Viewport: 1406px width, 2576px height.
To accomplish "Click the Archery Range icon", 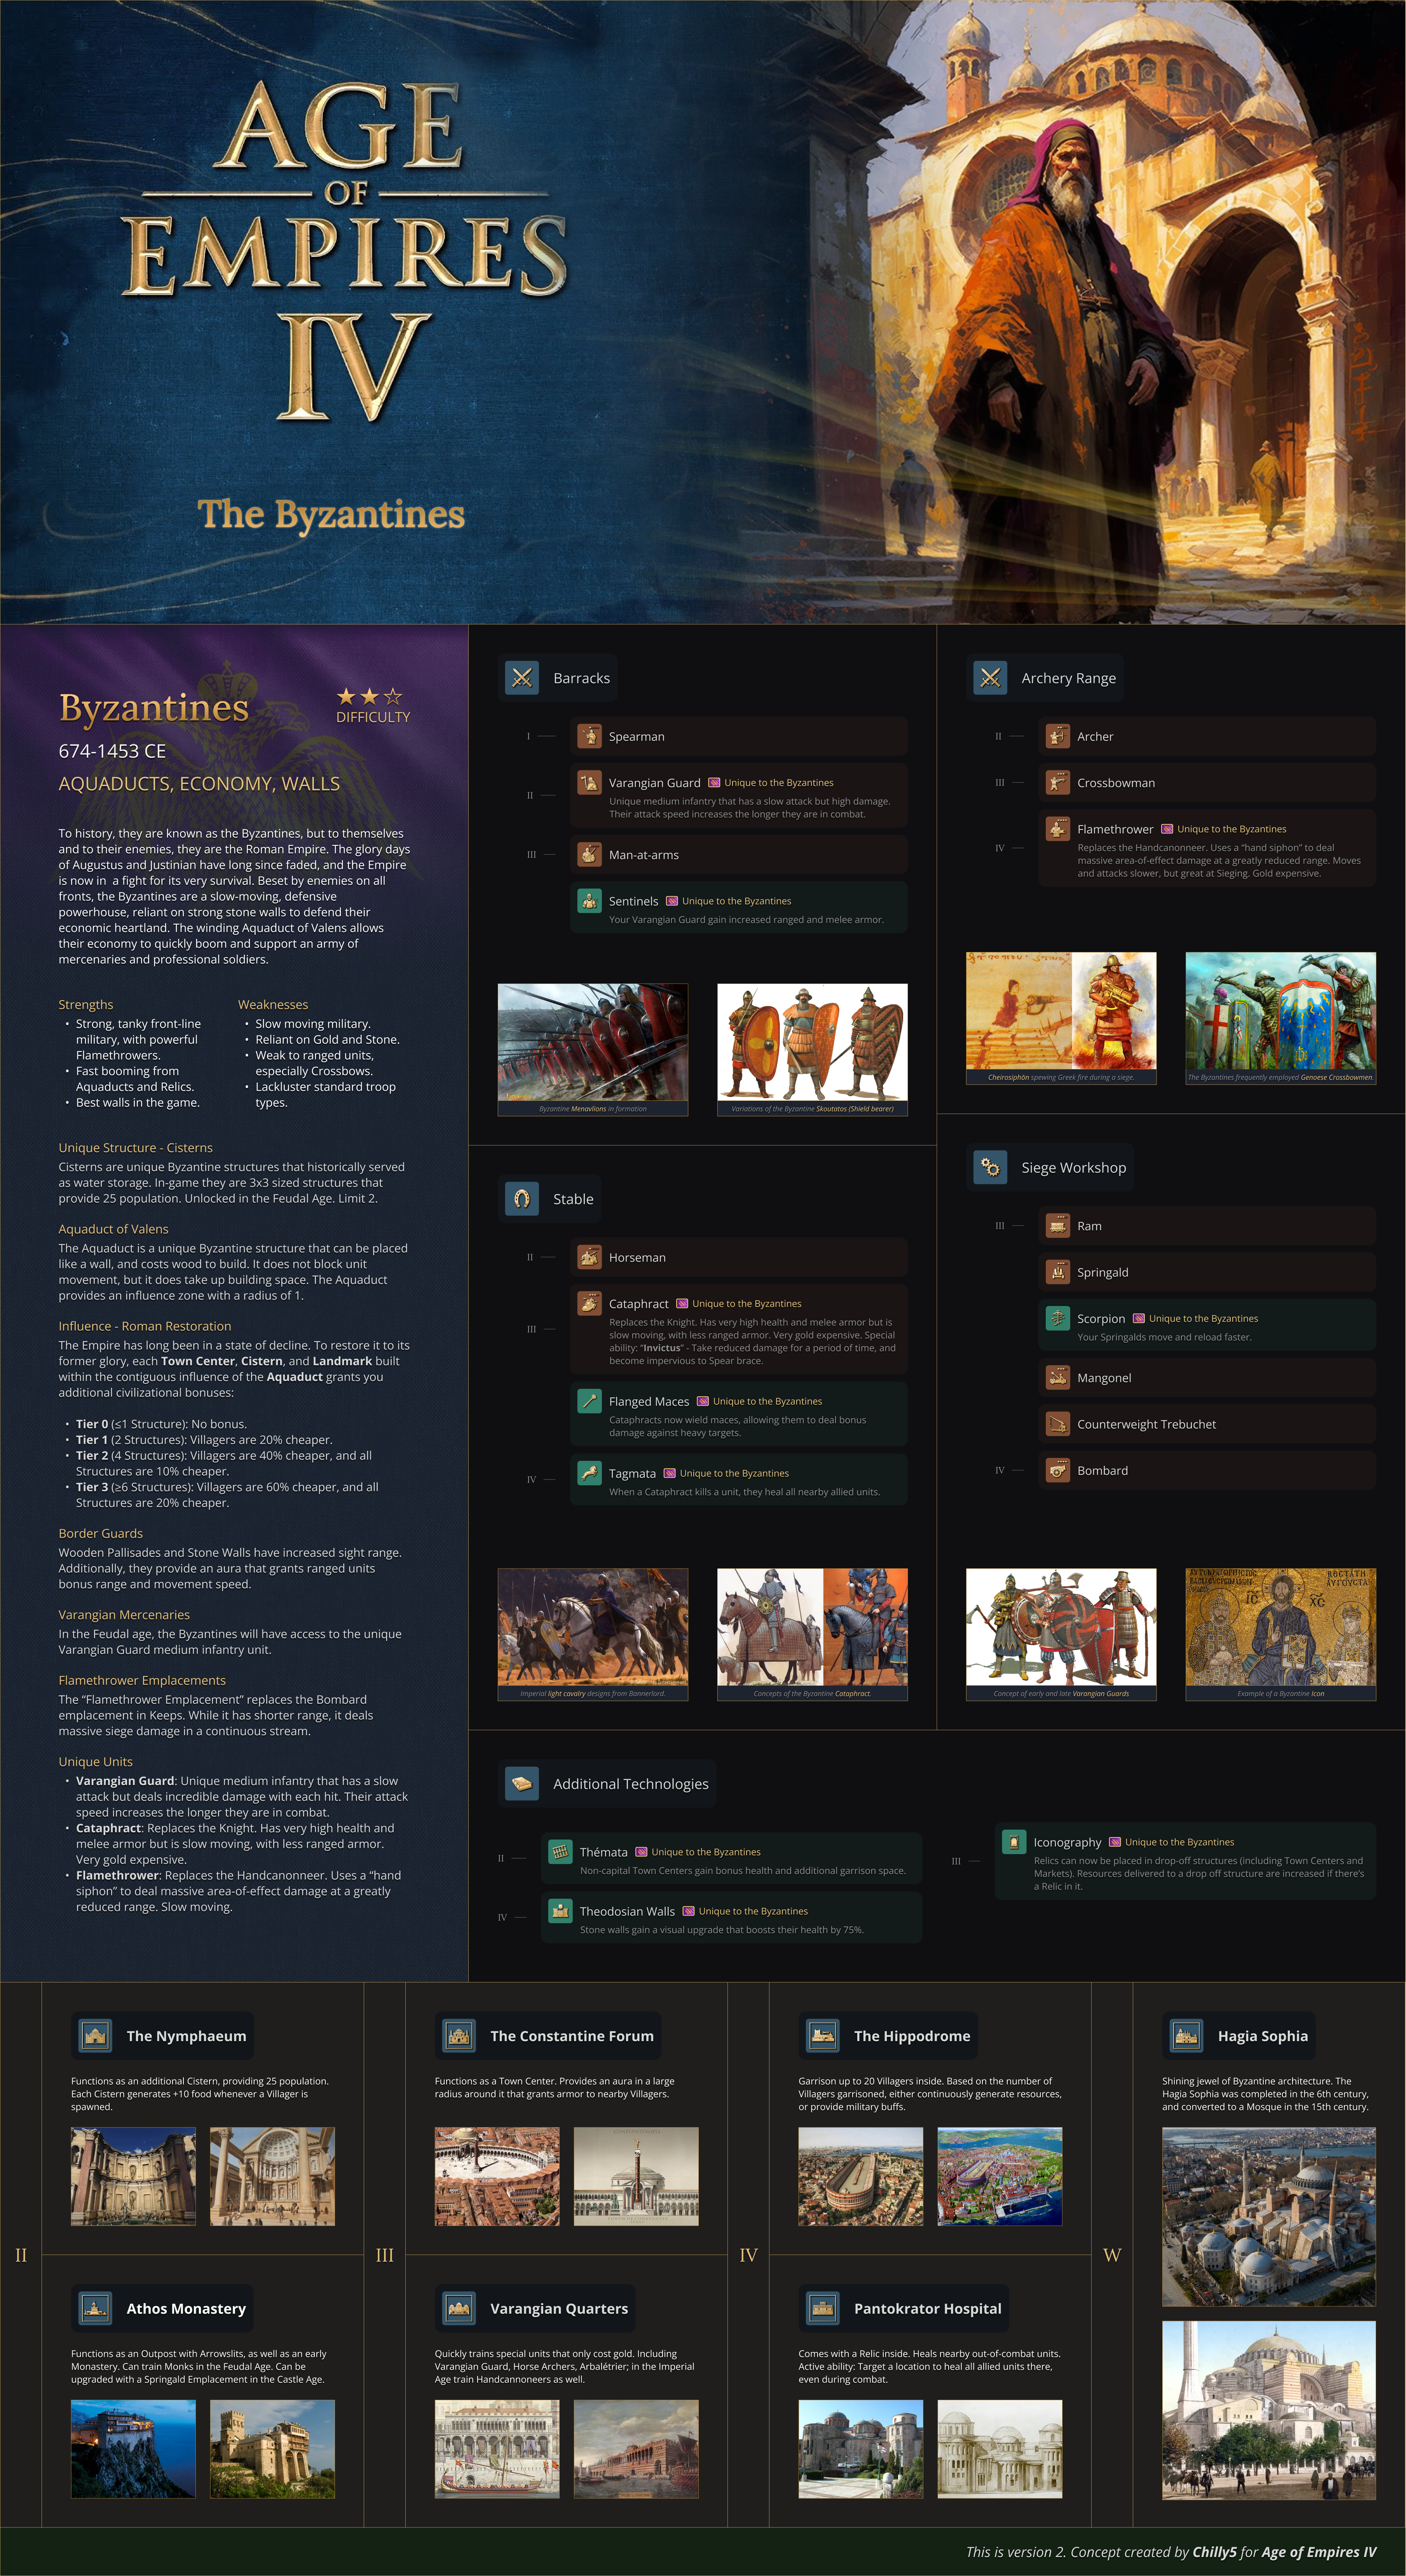I will [x=990, y=678].
